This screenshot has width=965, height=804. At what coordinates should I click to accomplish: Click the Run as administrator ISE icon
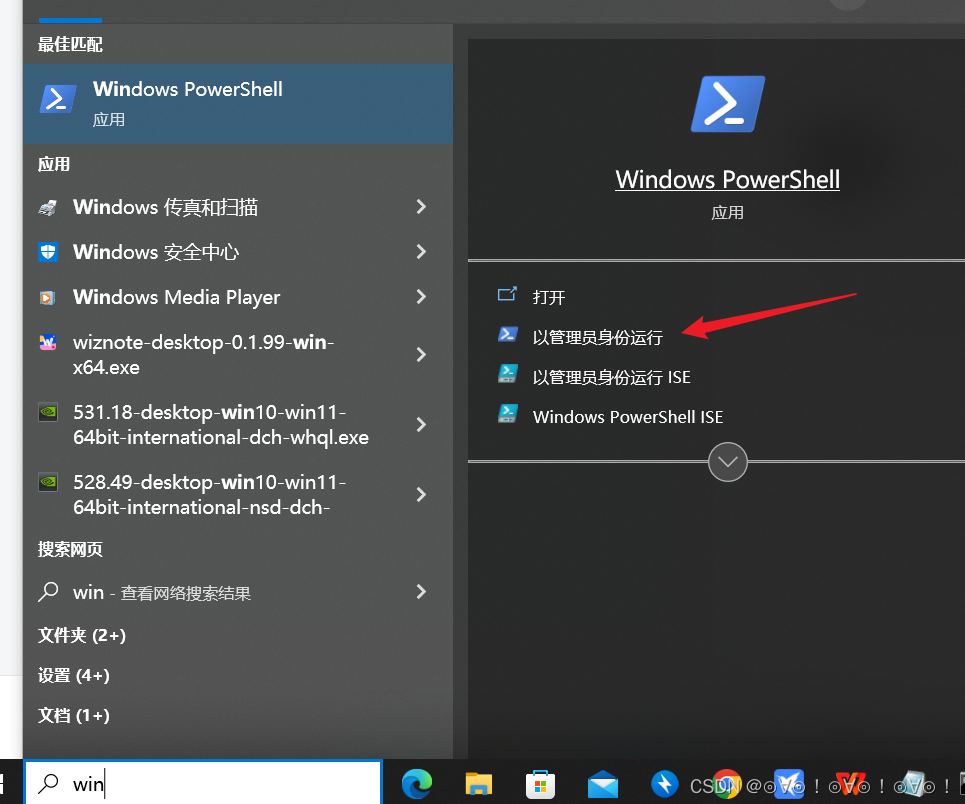508,374
